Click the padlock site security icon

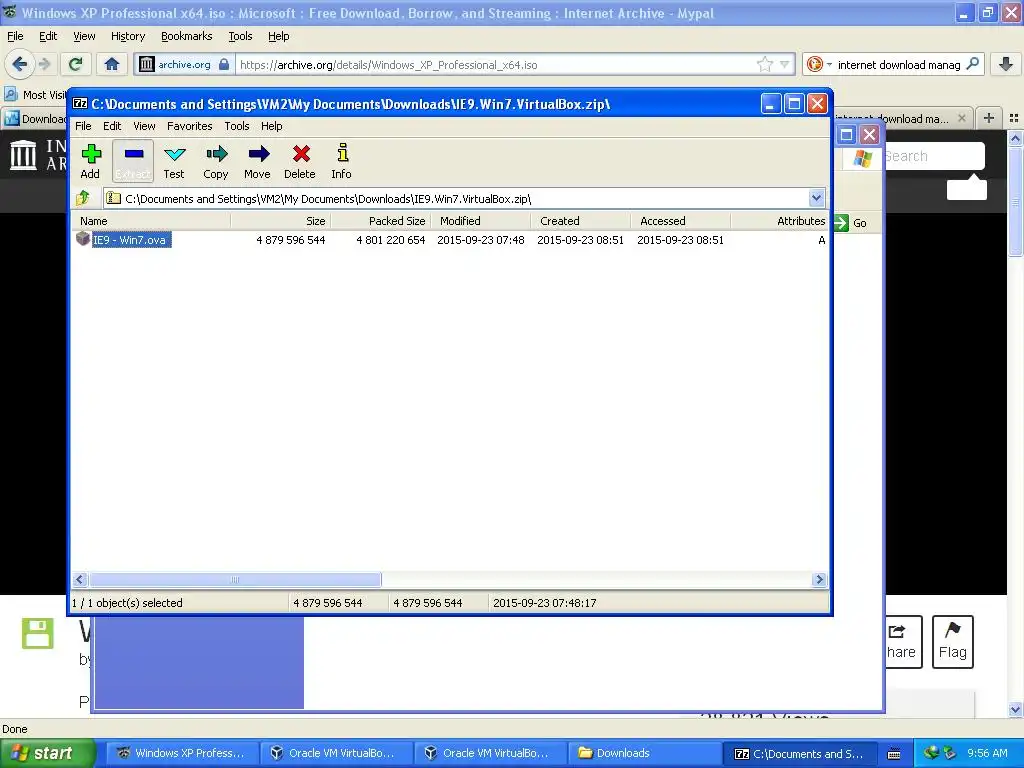(x=224, y=64)
